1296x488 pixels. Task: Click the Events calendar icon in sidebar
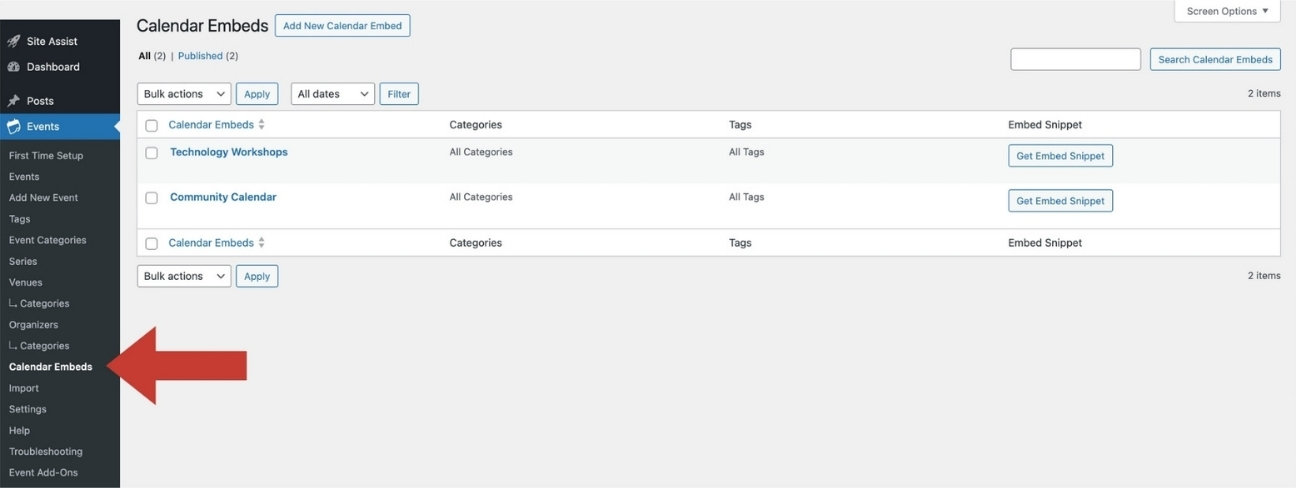14,127
